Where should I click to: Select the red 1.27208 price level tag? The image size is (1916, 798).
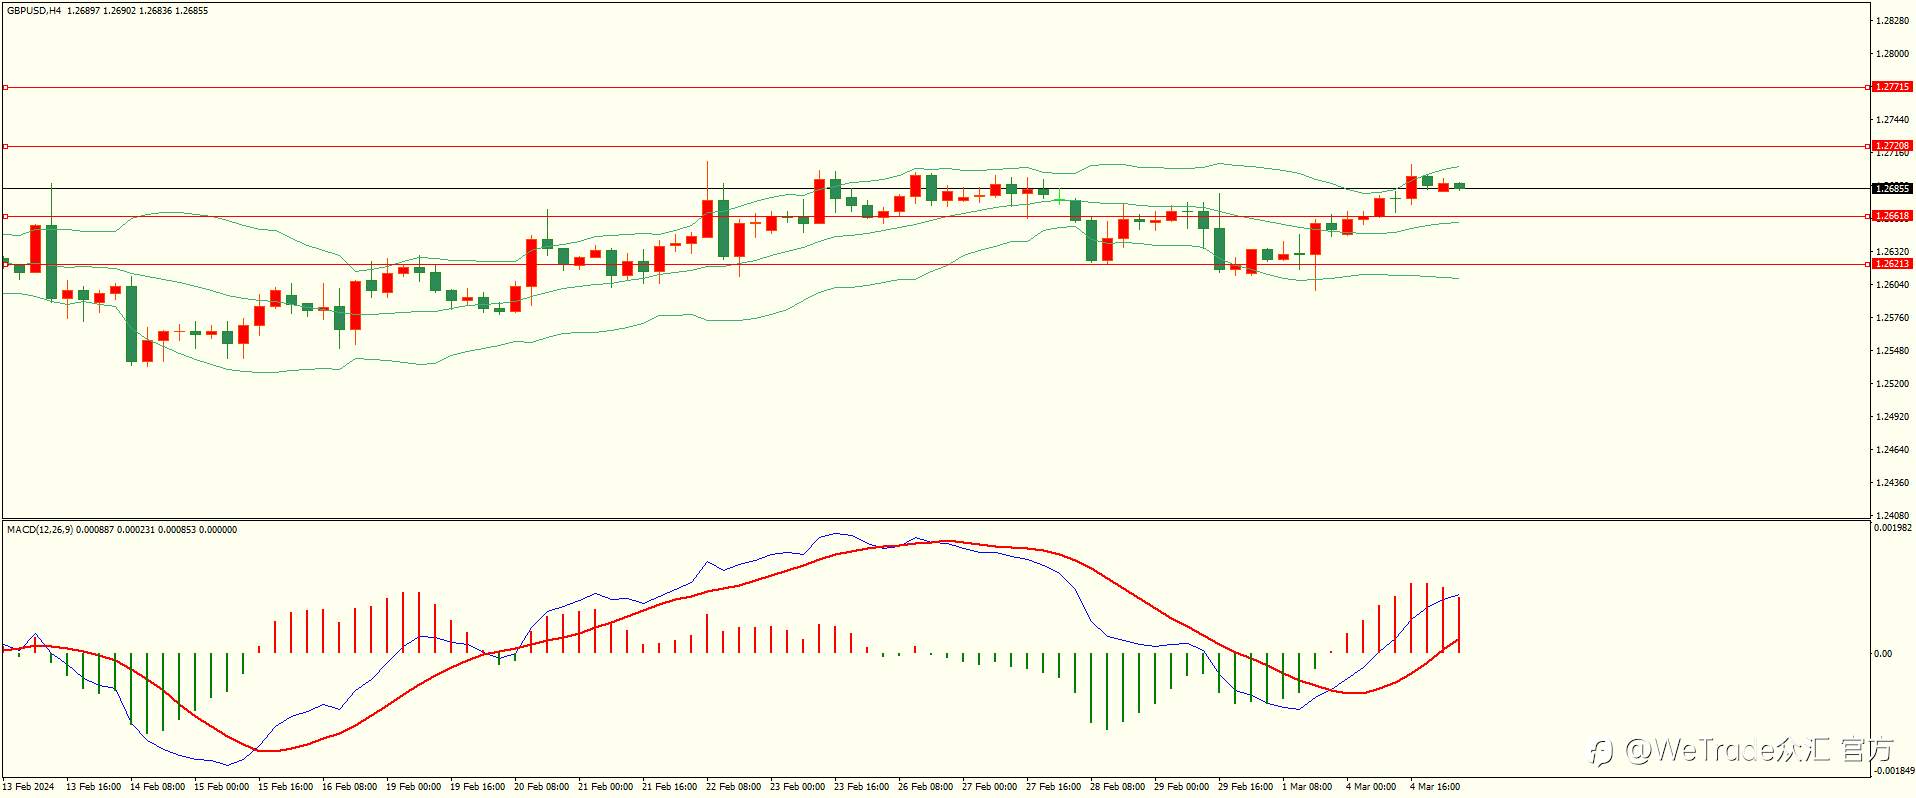click(1892, 146)
